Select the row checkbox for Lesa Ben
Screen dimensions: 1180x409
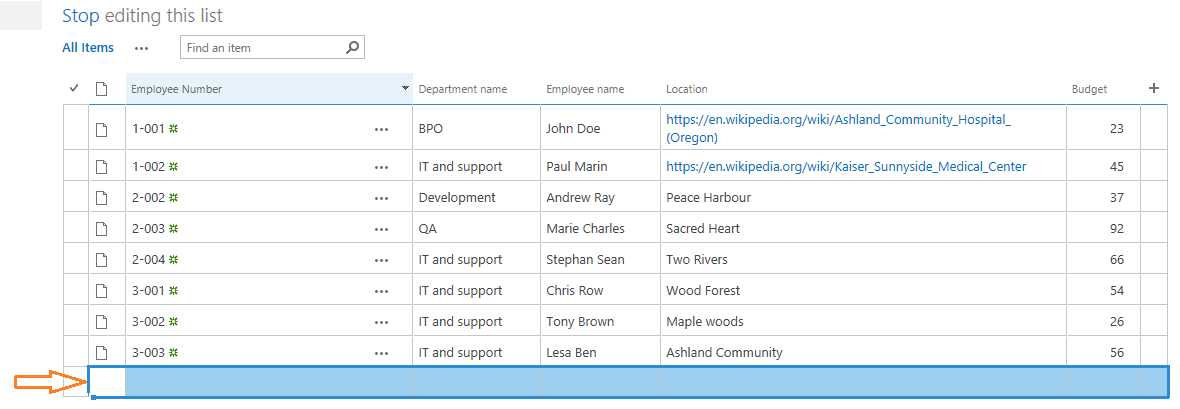pos(75,353)
